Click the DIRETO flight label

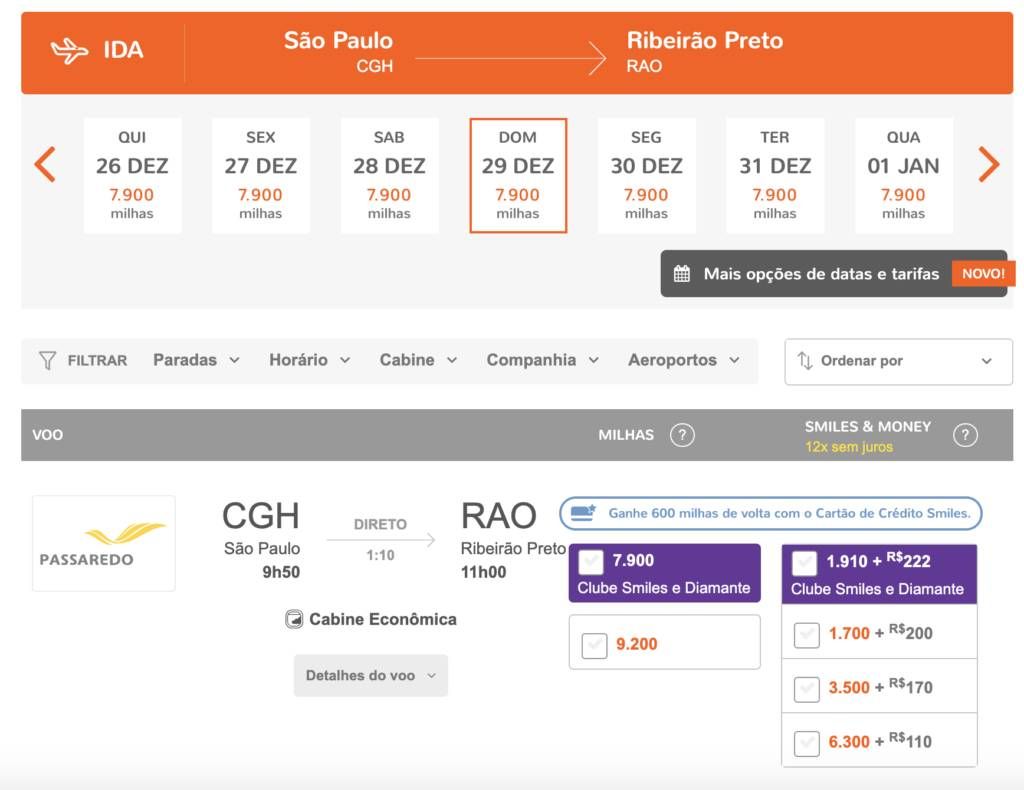380,524
